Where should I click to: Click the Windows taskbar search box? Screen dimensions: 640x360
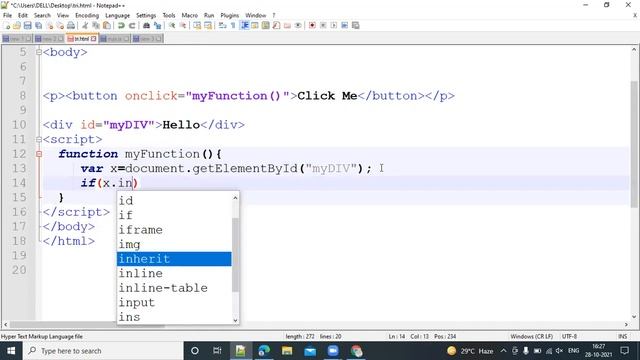pyautogui.click(x=103, y=351)
